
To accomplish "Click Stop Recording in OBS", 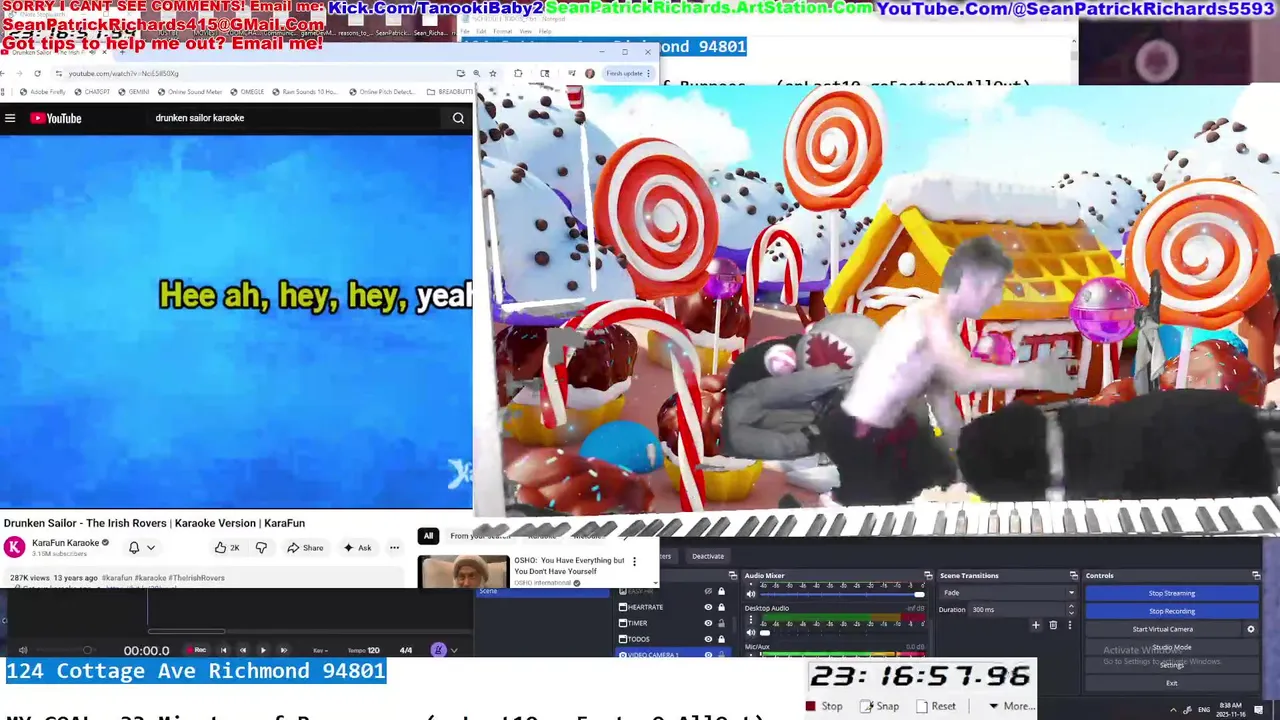I will point(1171,611).
